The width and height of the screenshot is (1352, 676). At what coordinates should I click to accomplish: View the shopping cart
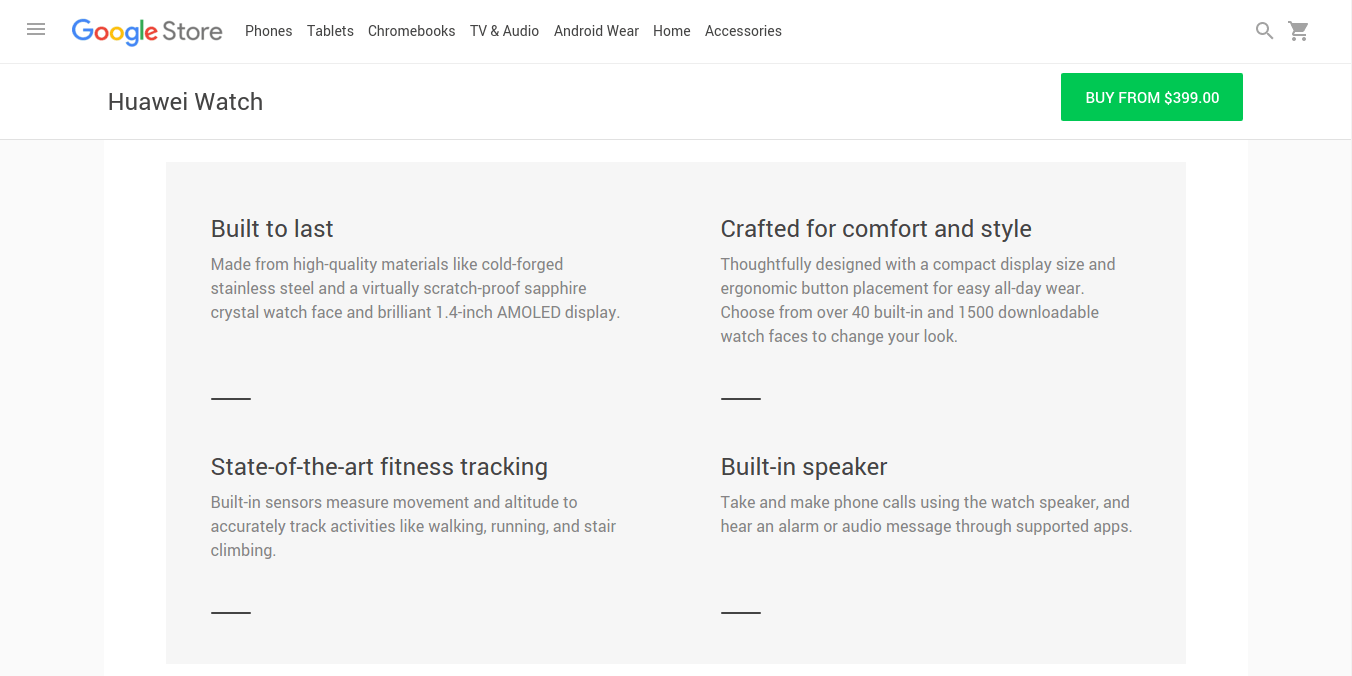pyautogui.click(x=1299, y=31)
